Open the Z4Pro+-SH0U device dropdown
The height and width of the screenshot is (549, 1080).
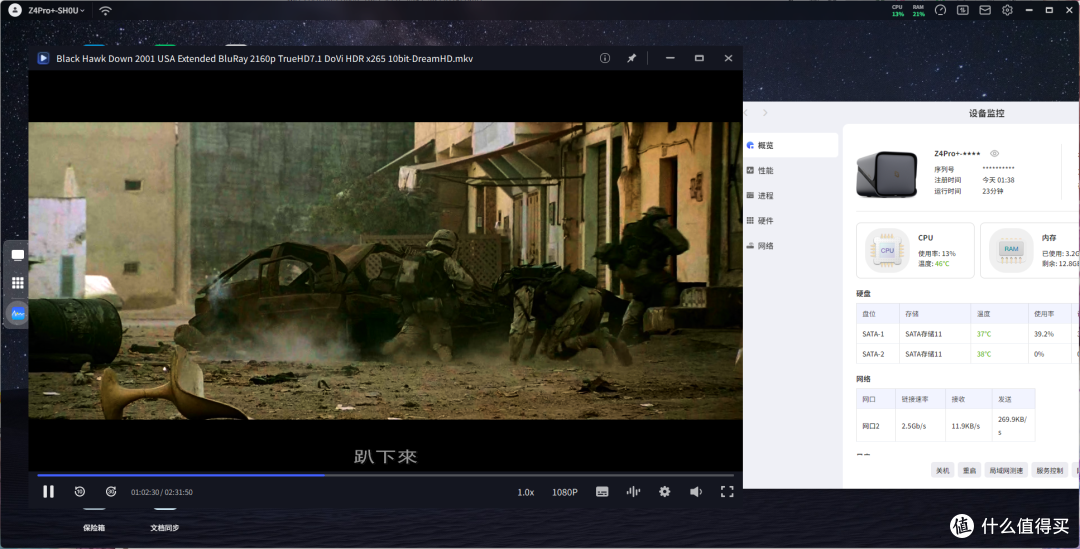[56, 10]
